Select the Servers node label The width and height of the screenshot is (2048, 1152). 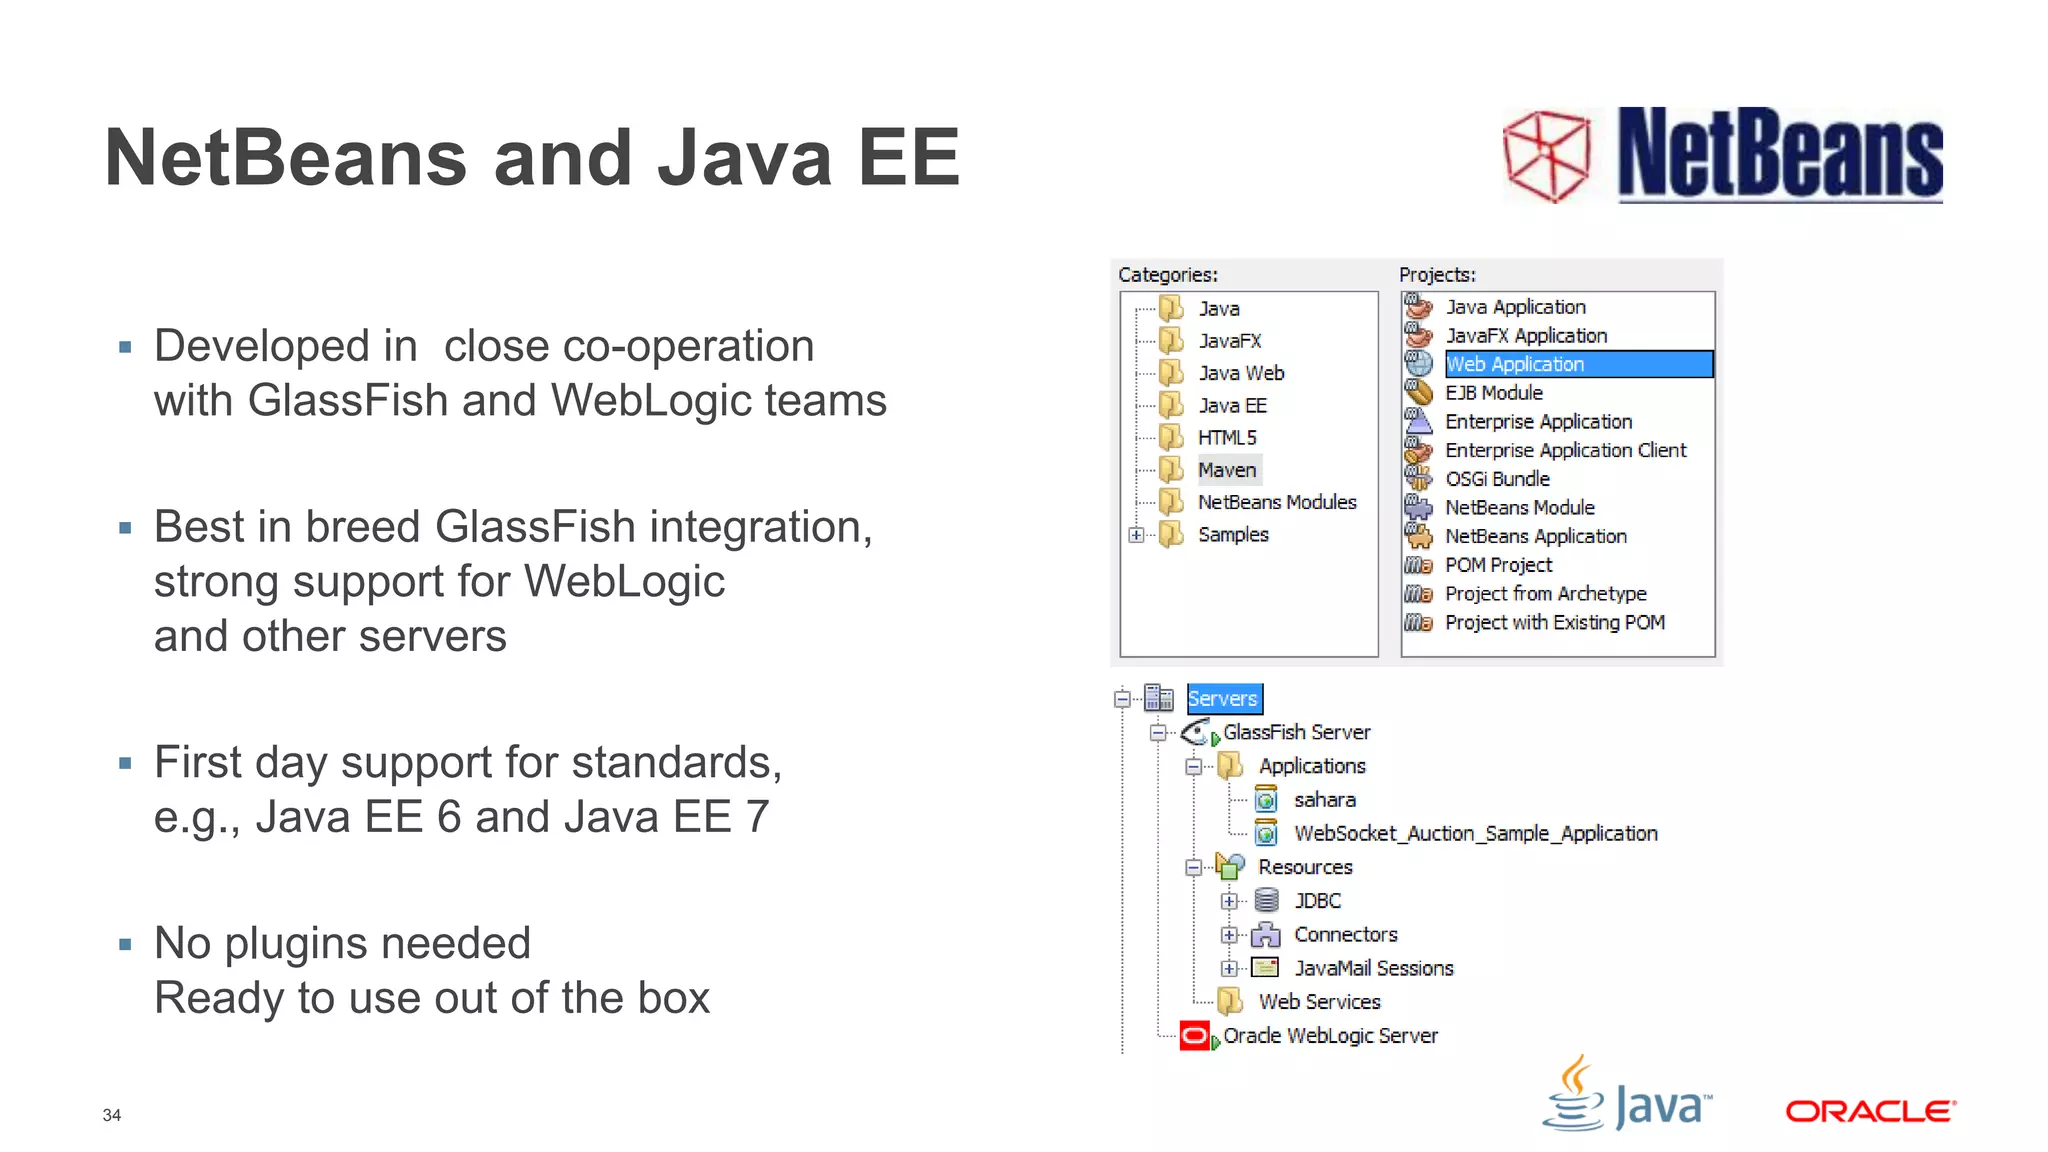tap(1223, 698)
